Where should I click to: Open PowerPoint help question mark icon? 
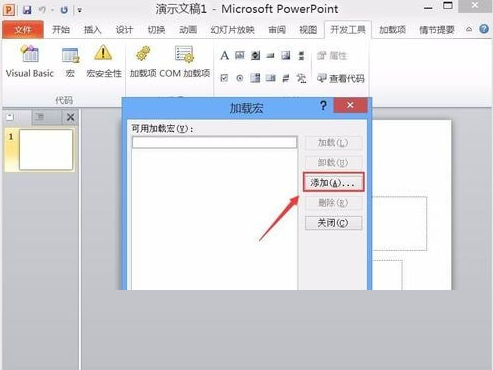pos(484,29)
